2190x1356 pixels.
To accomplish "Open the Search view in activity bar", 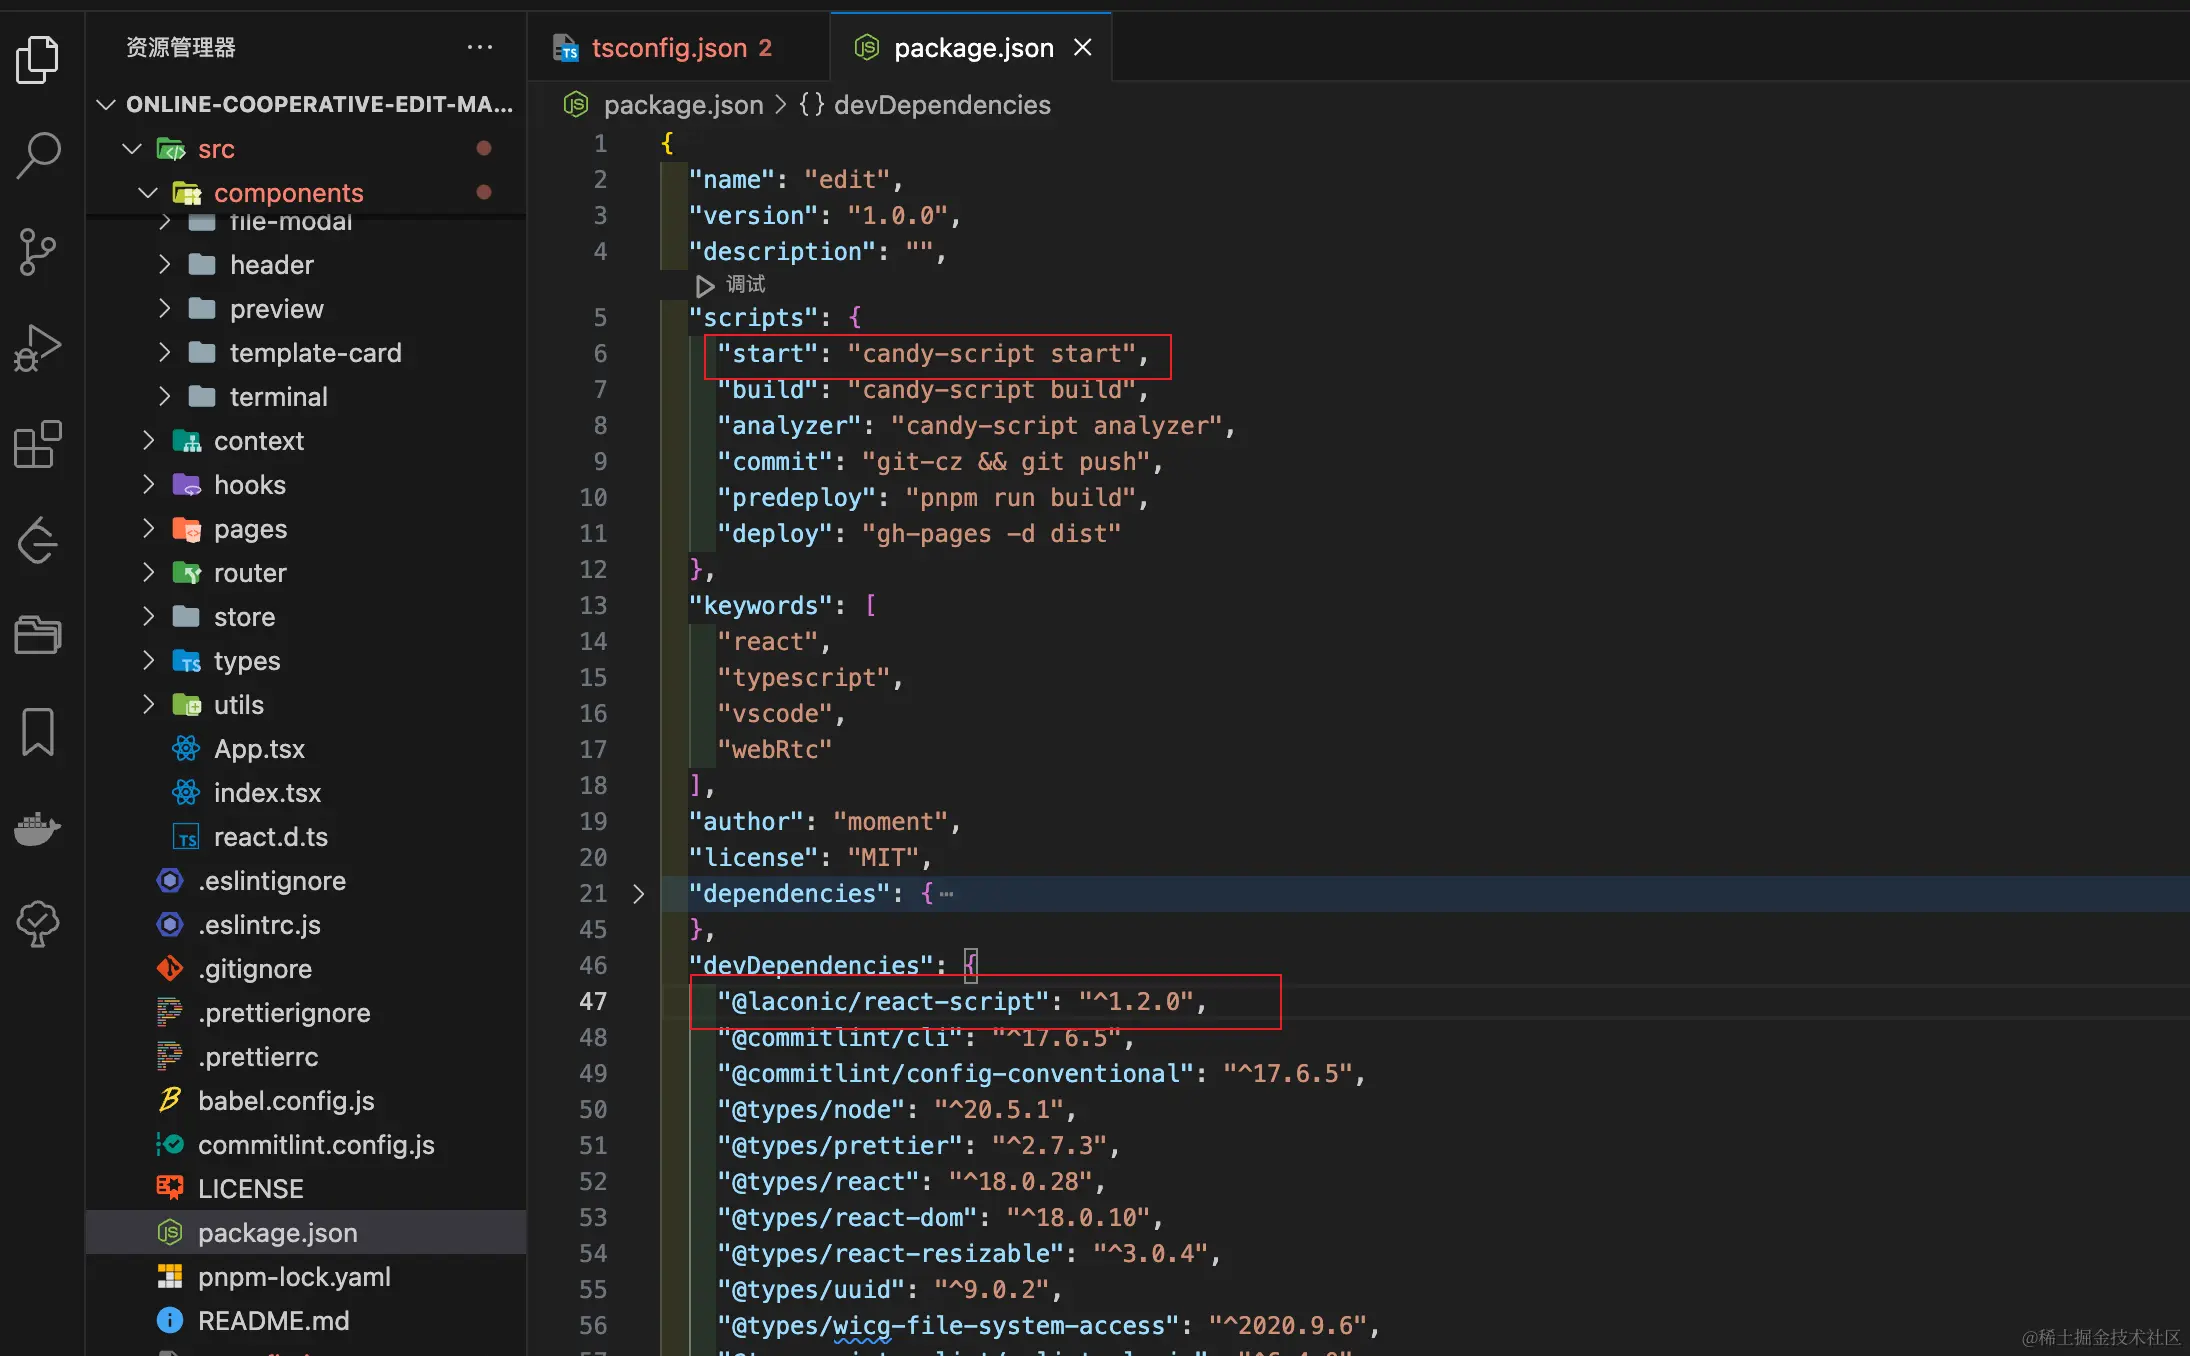I will pos(38,156).
